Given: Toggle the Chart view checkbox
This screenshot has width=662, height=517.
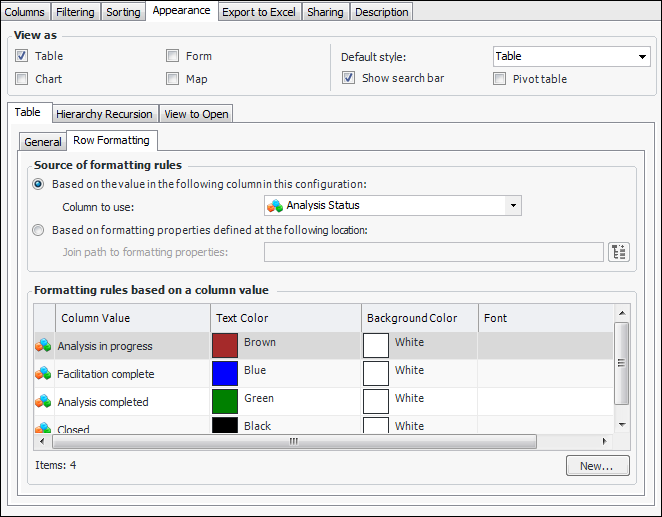Looking at the screenshot, I should point(22,79).
